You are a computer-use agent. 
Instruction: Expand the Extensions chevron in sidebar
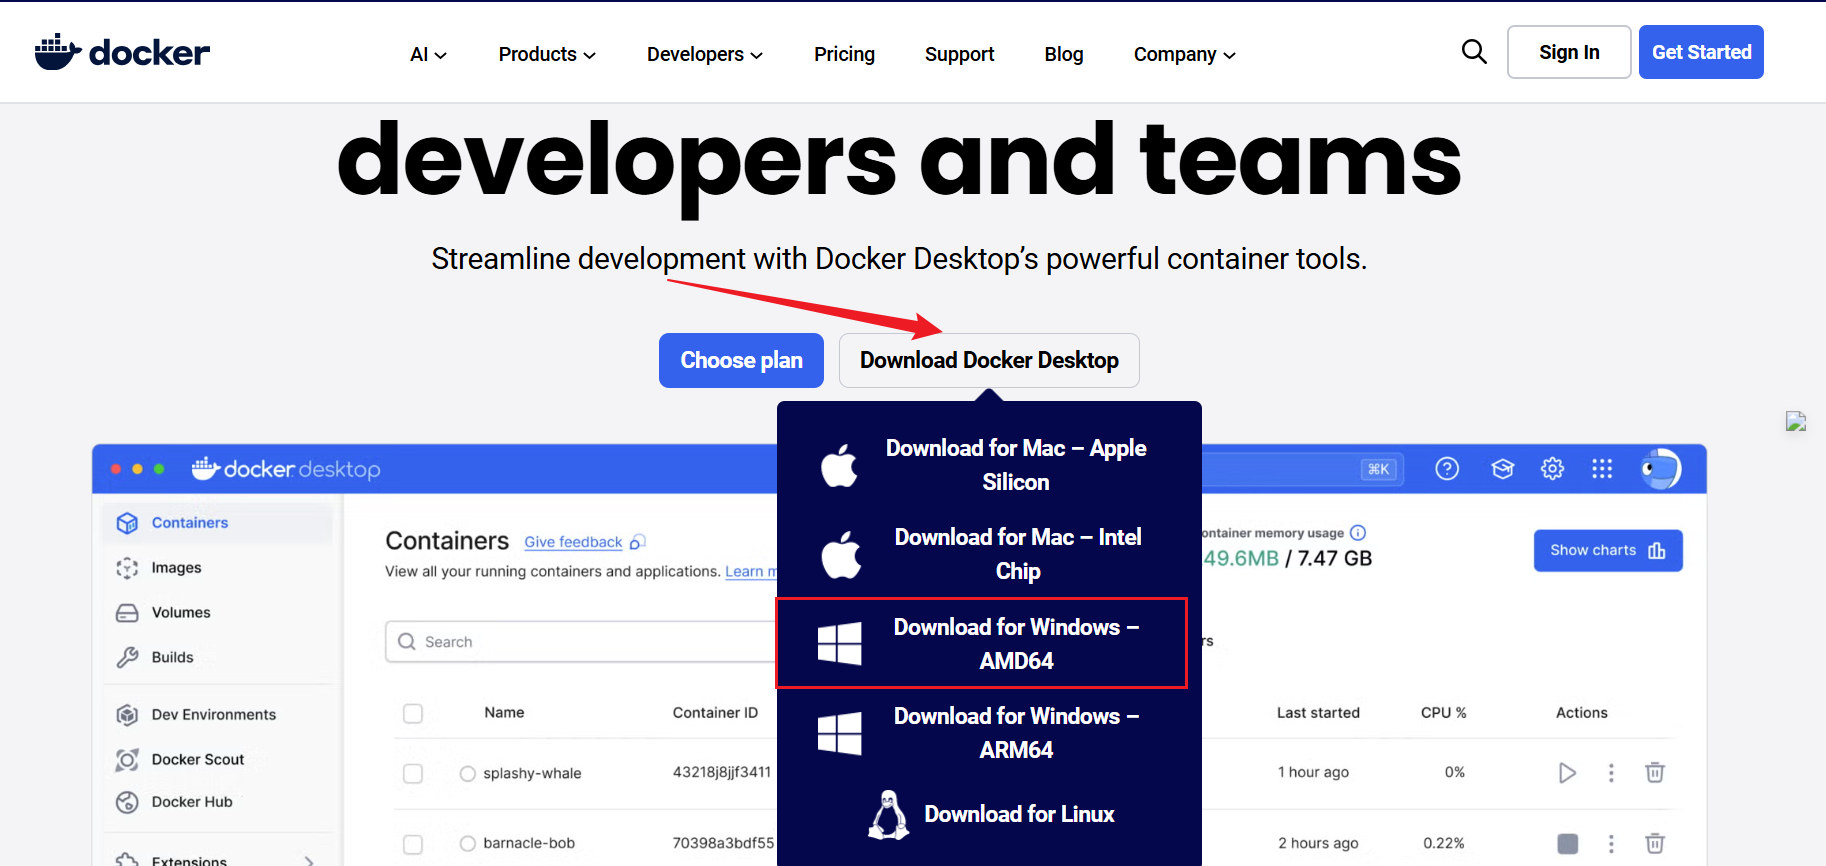click(x=309, y=861)
